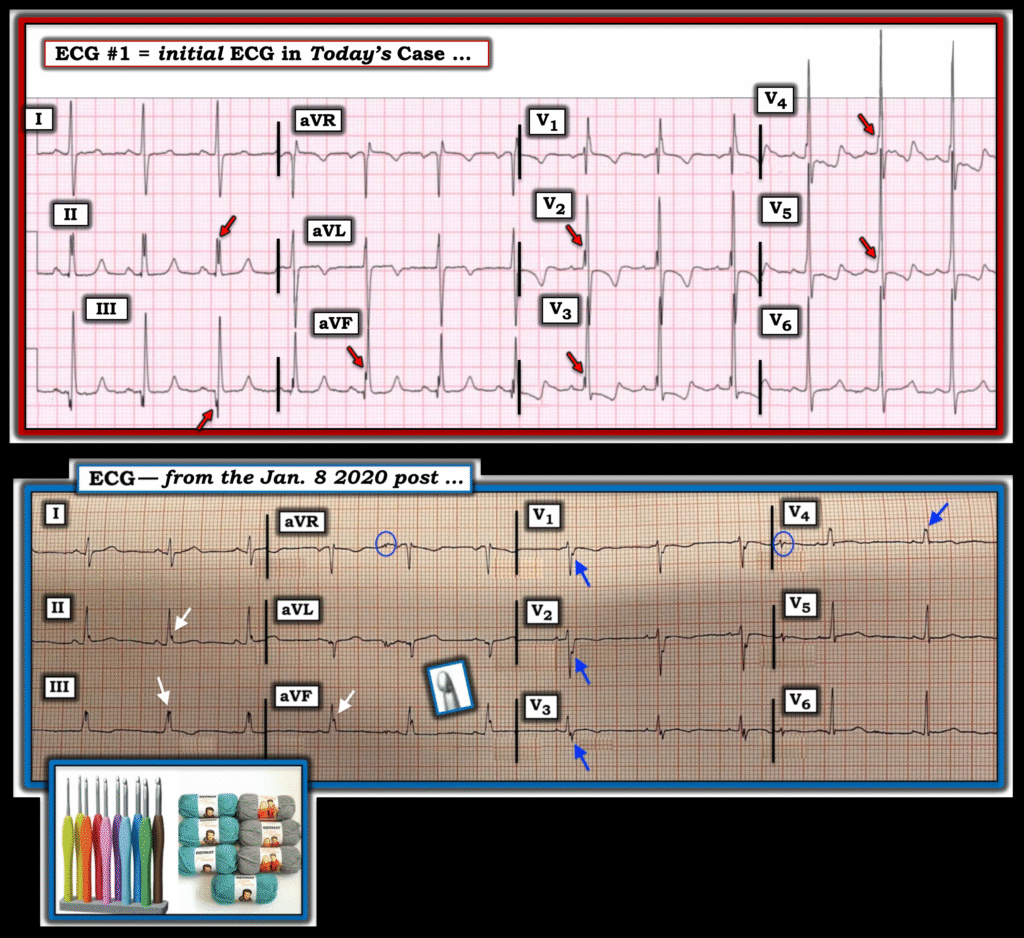Click the blue arrow at the far right of lead V4

938,515
